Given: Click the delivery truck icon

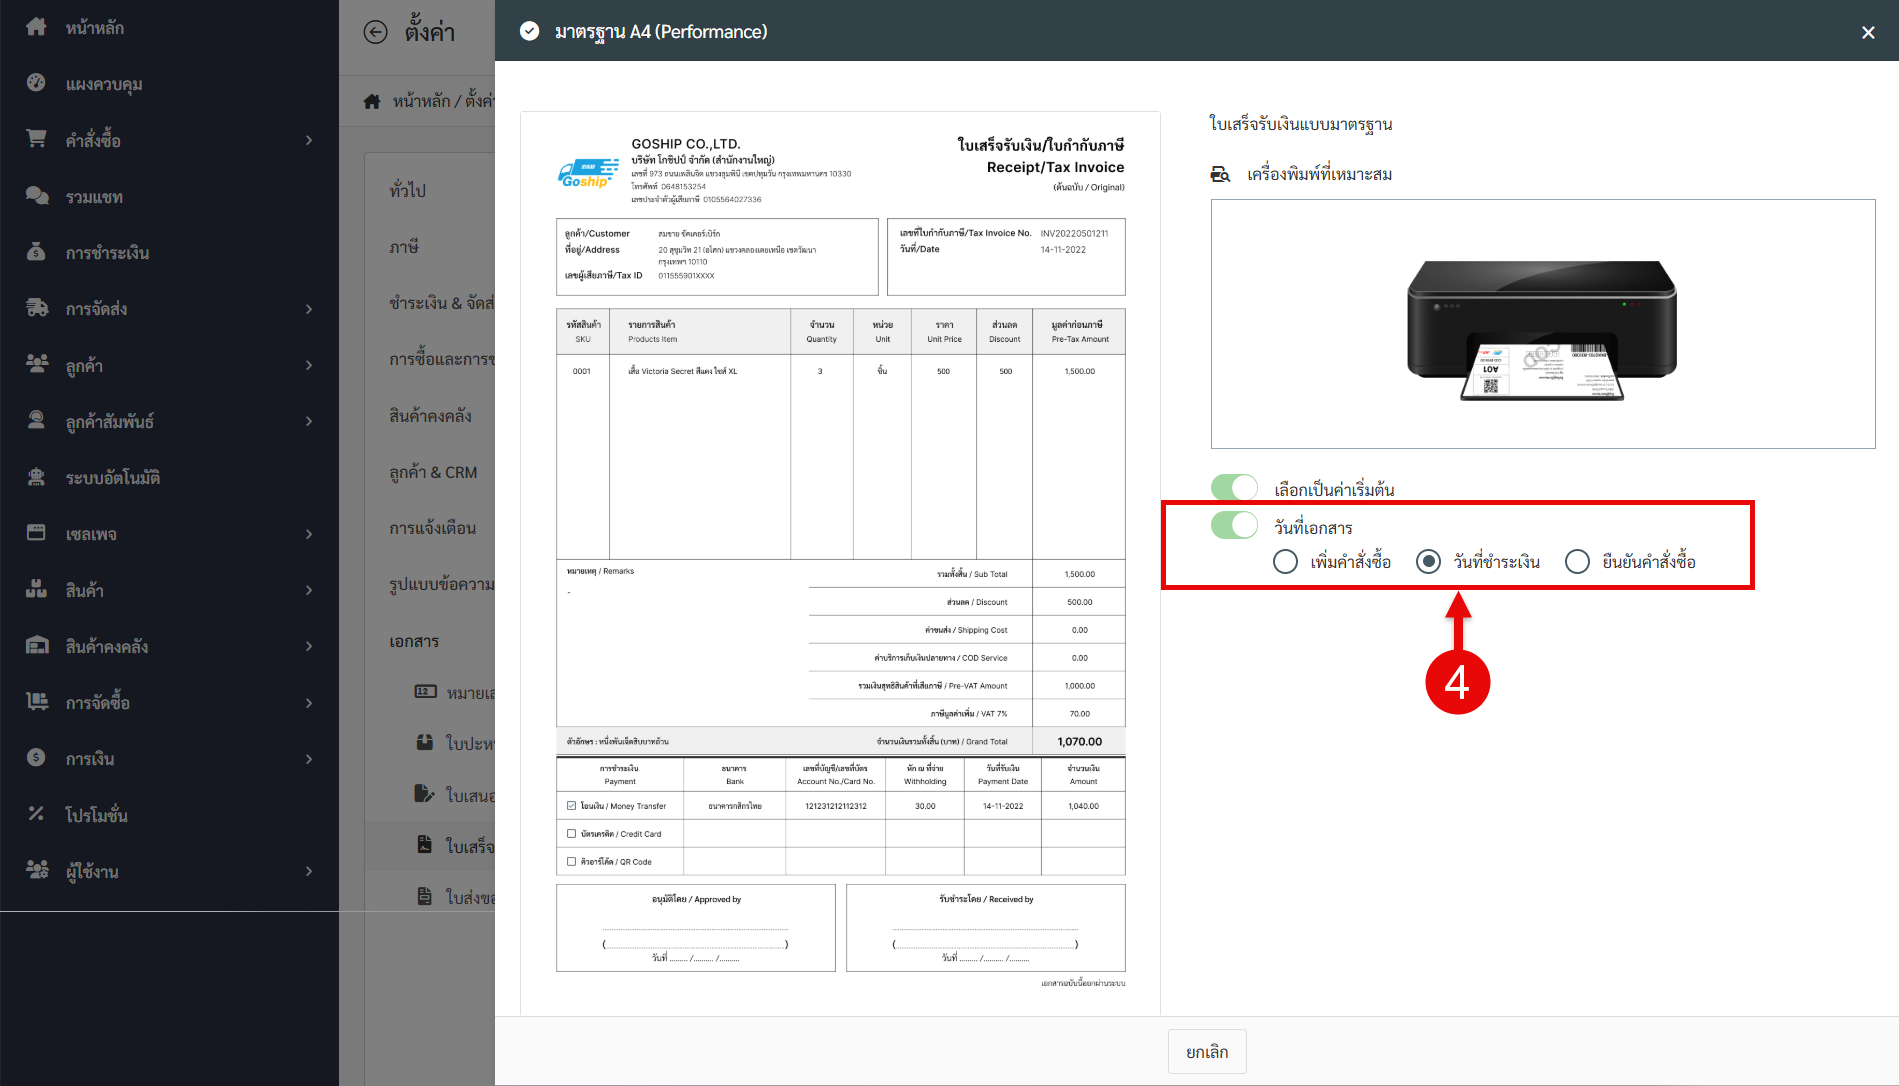Looking at the screenshot, I should (36, 308).
